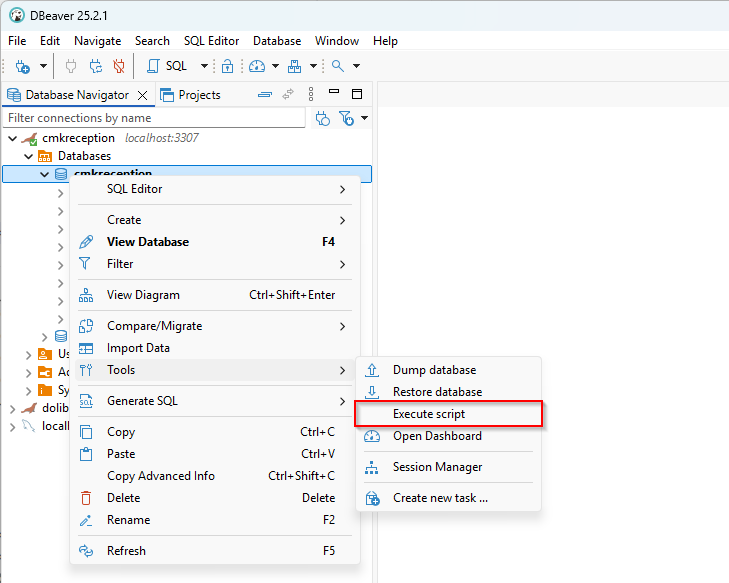Open dropdown arrow next to SQL button
This screenshot has width=729, height=583.
coord(204,66)
